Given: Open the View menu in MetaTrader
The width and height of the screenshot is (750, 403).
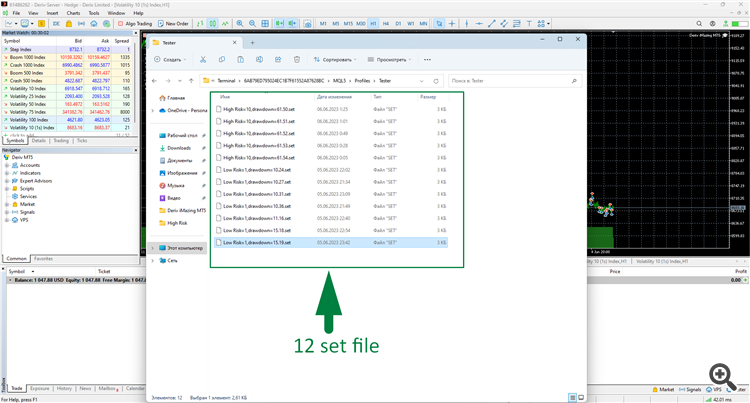Looking at the screenshot, I should pyautogui.click(x=33, y=13).
